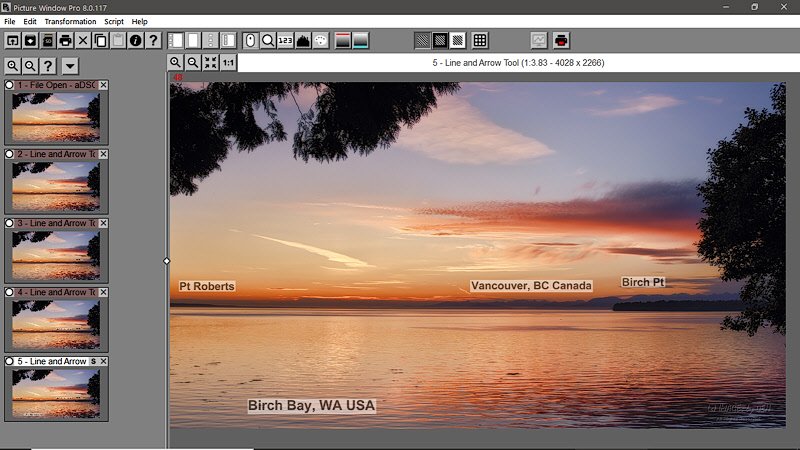Close the step 4 Line and Arrow item

(103, 292)
